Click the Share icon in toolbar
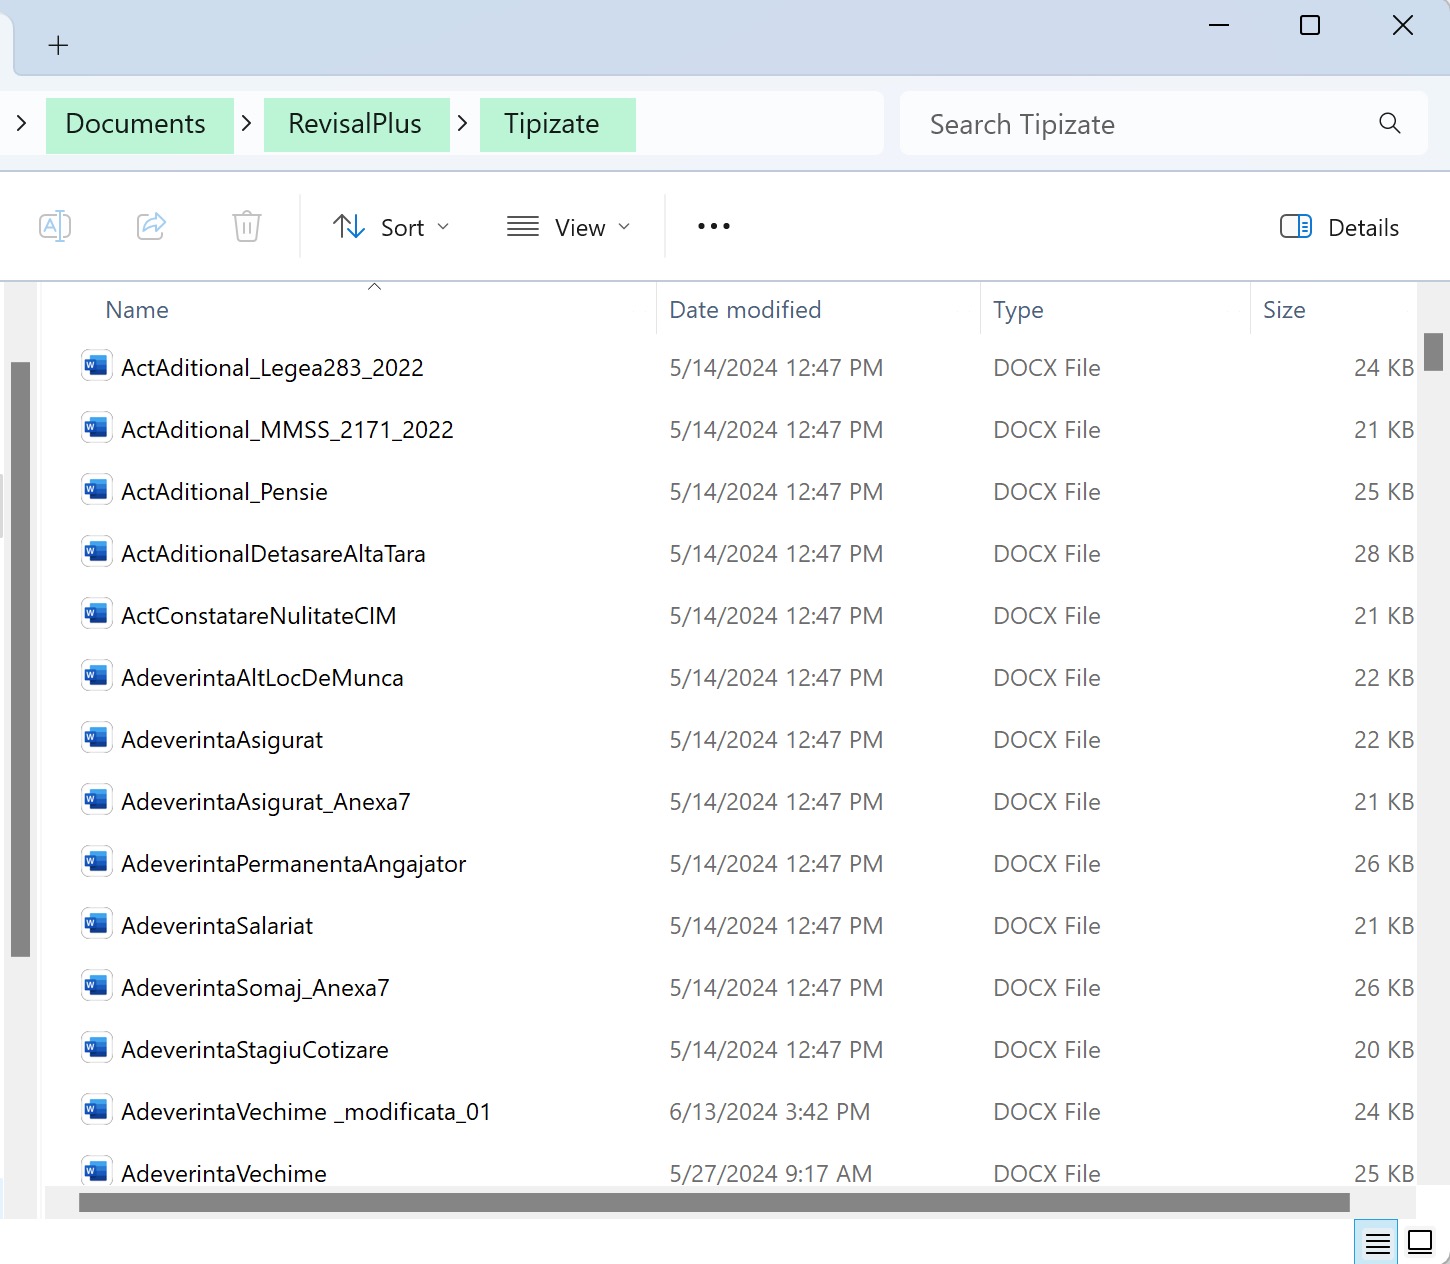The height and width of the screenshot is (1264, 1450). point(151,227)
